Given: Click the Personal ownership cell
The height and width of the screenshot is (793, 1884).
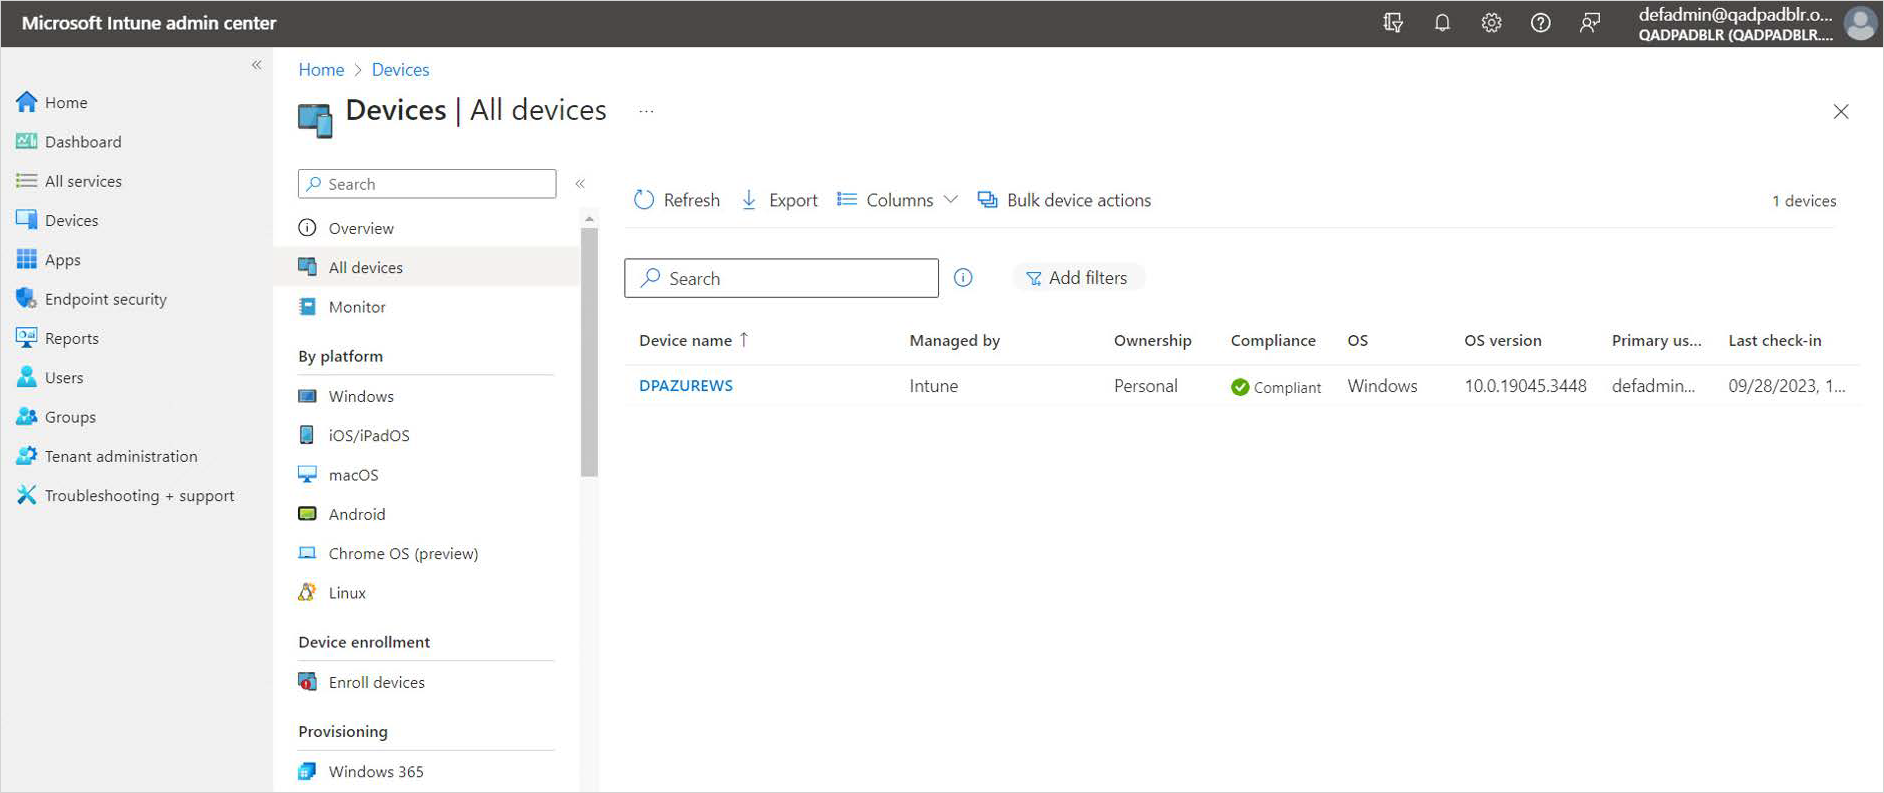Looking at the screenshot, I should [1145, 386].
